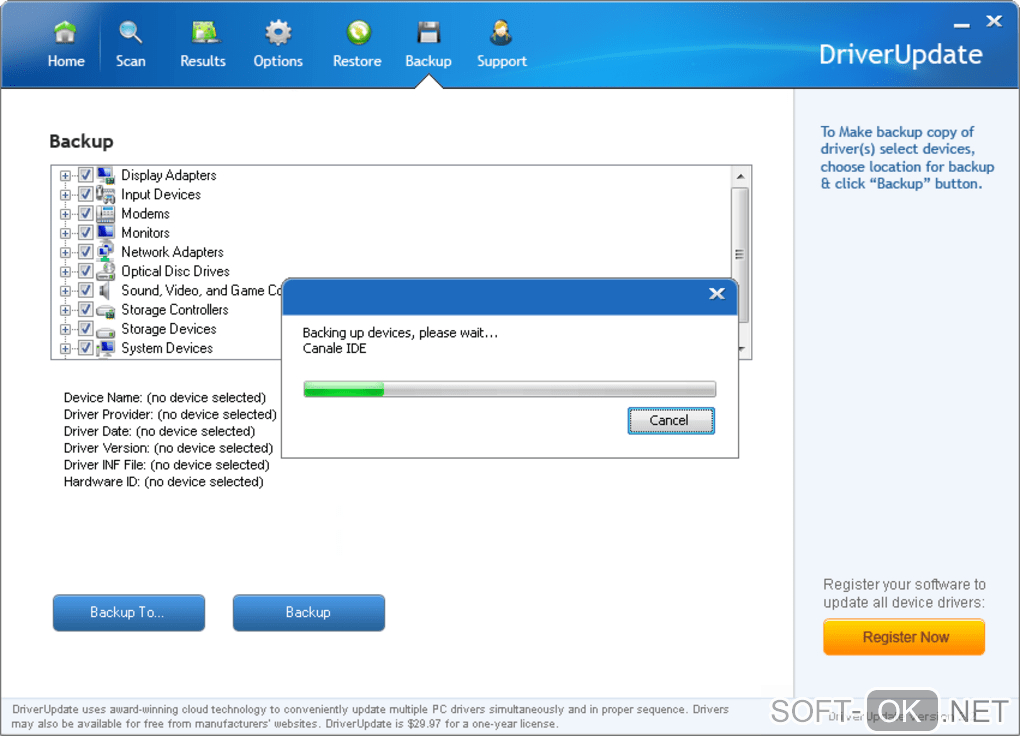This screenshot has width=1020, height=736.
Task: Expand the Modems tree node
Action: point(65,214)
